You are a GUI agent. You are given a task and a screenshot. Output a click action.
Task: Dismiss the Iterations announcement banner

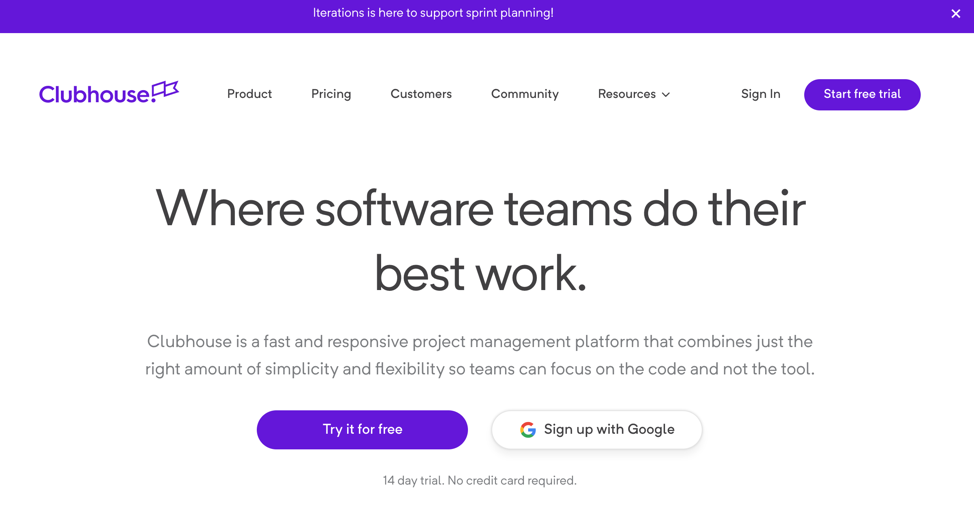(955, 14)
